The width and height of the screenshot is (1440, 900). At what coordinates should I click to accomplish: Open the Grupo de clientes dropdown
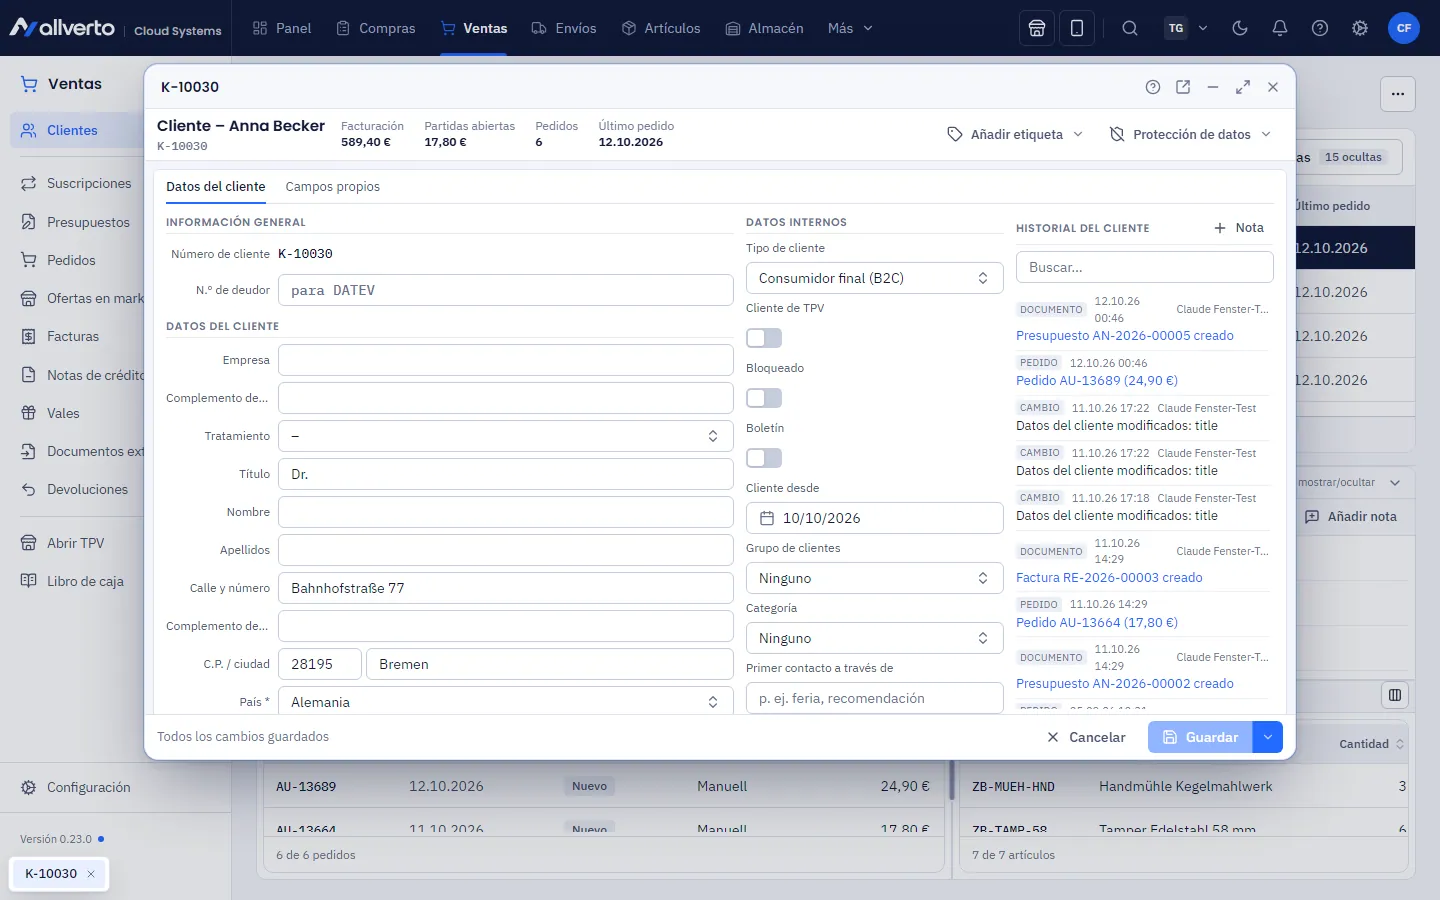point(875,578)
